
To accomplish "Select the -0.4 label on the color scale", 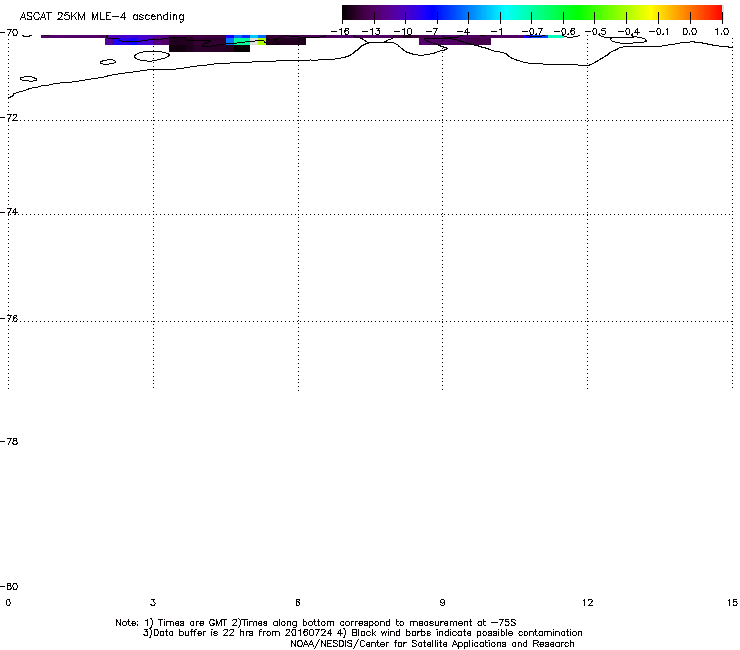I will [629, 32].
